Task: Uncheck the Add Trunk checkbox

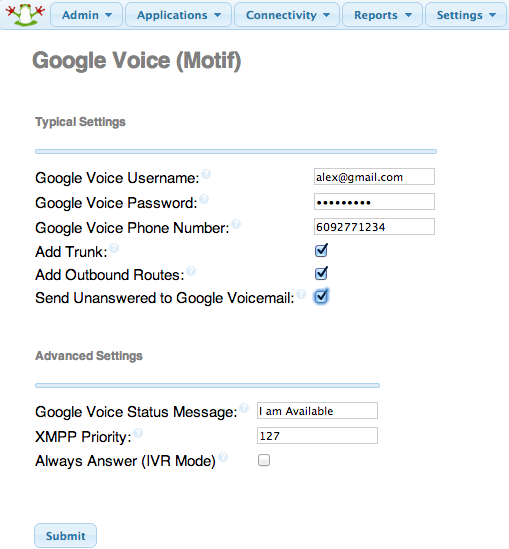Action: (x=321, y=250)
